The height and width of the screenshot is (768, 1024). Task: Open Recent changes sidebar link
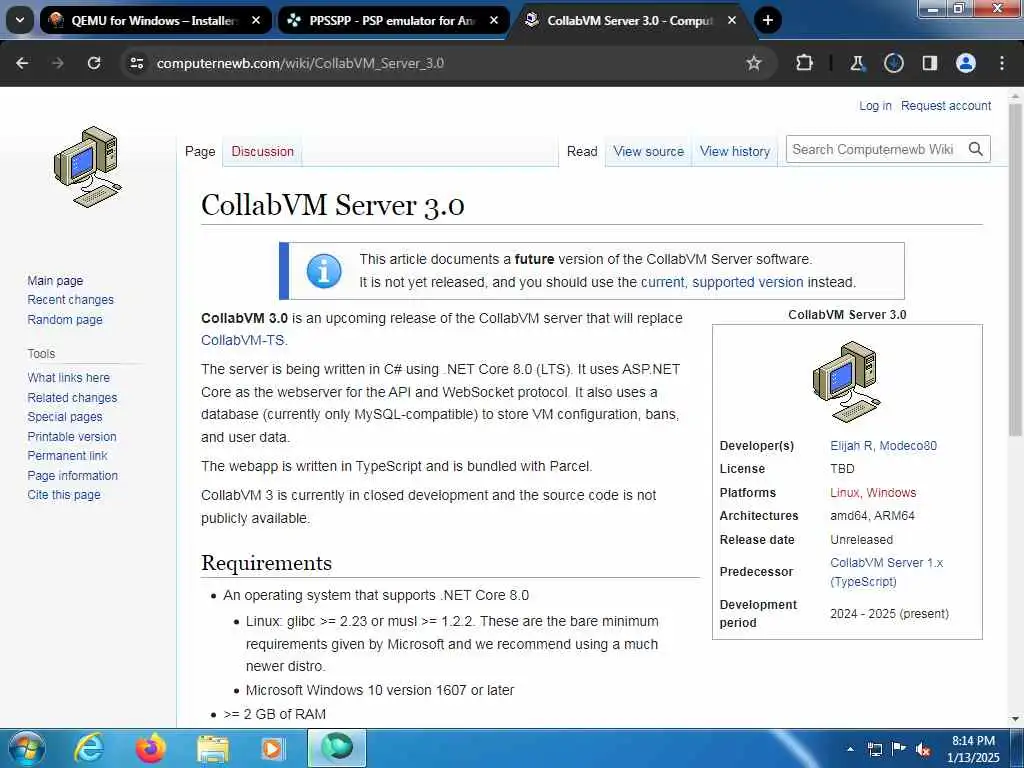tap(71, 300)
